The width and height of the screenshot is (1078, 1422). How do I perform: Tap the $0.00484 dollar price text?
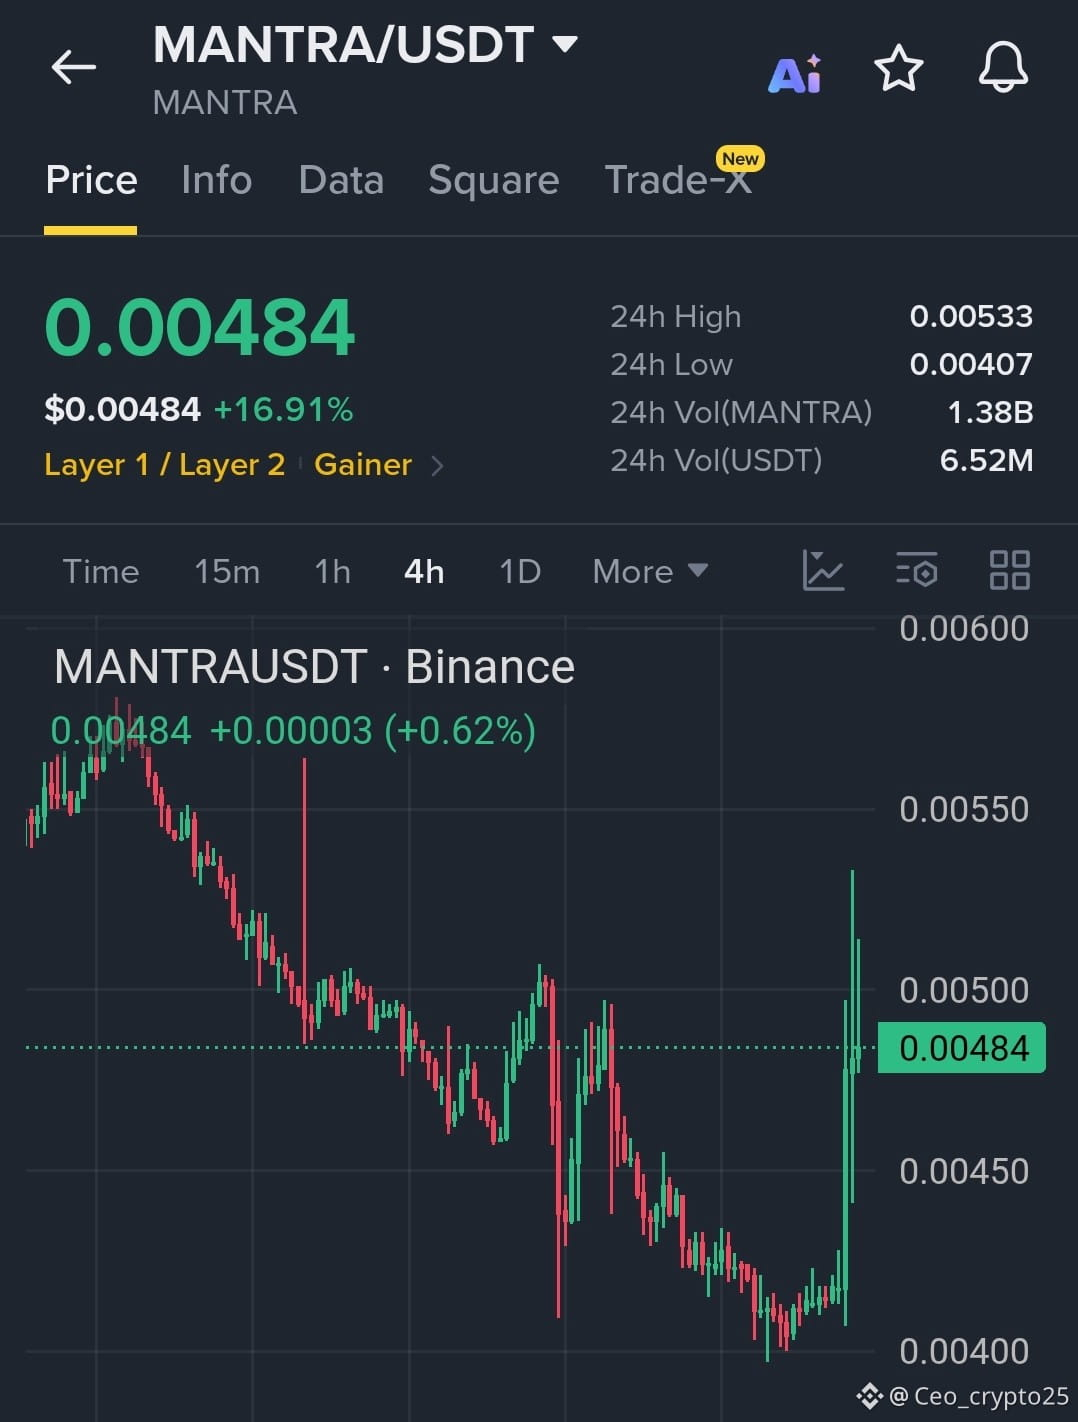(x=123, y=409)
